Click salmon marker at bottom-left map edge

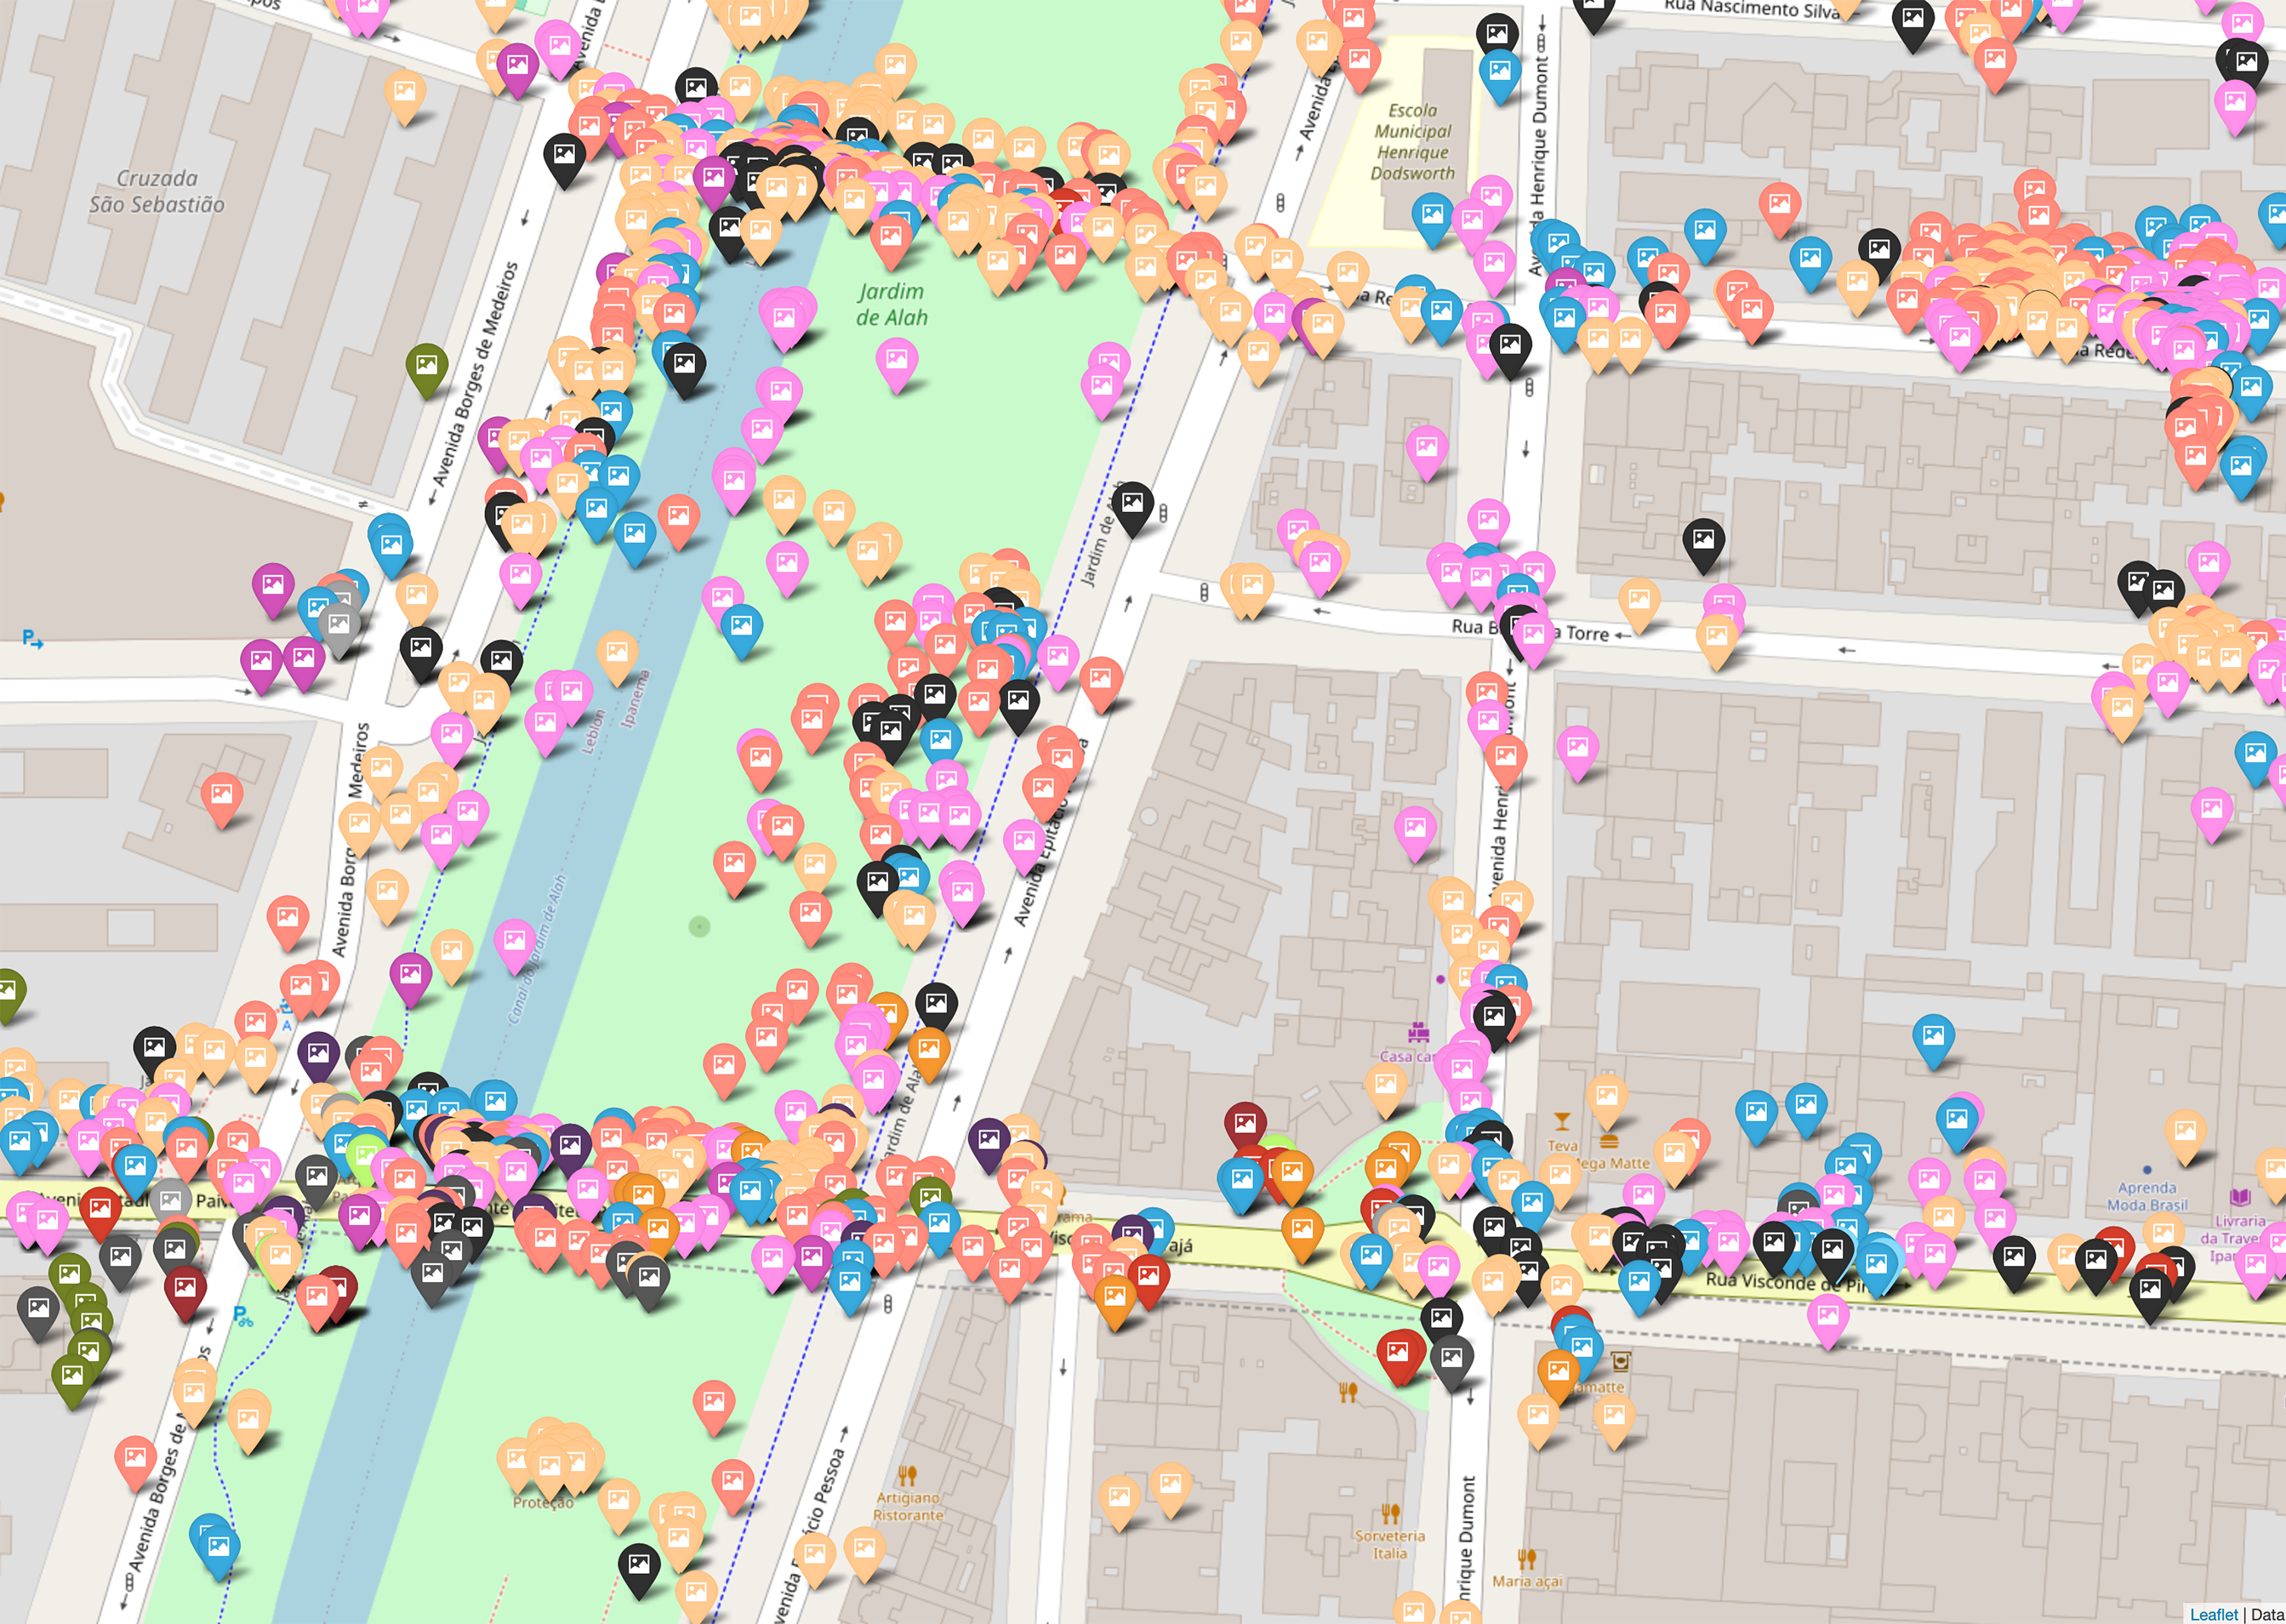click(135, 1458)
